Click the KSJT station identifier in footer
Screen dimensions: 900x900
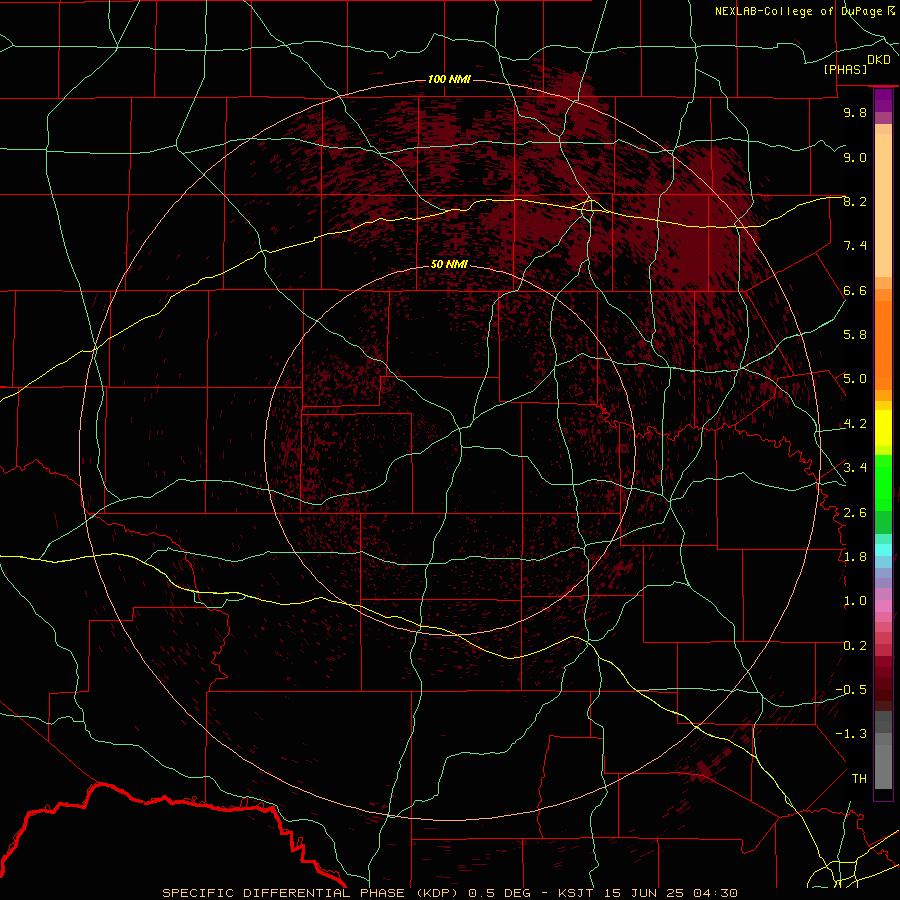coord(577,893)
